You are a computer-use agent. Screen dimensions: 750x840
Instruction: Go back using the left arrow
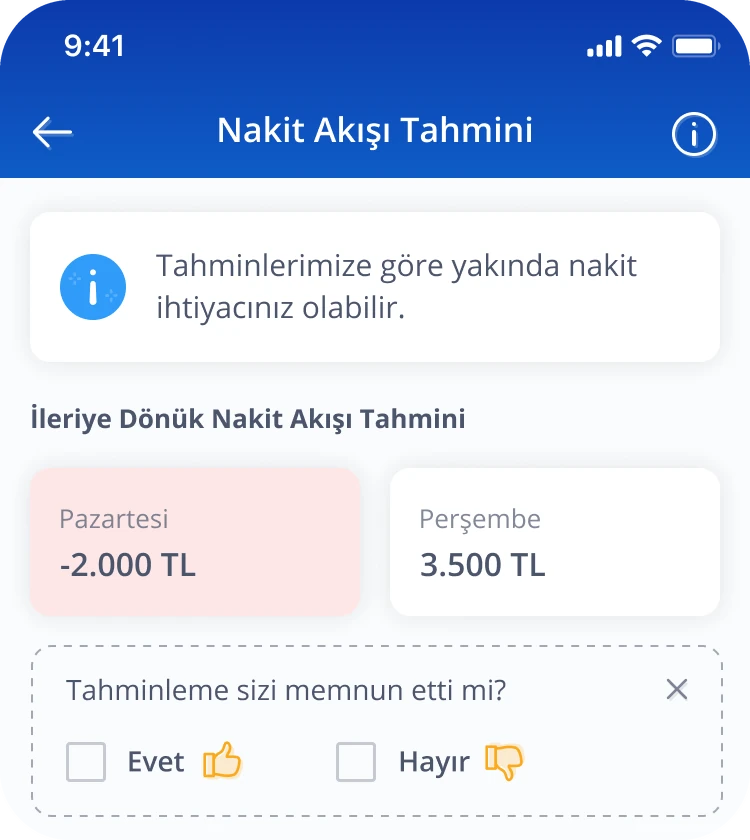[x=52, y=132]
